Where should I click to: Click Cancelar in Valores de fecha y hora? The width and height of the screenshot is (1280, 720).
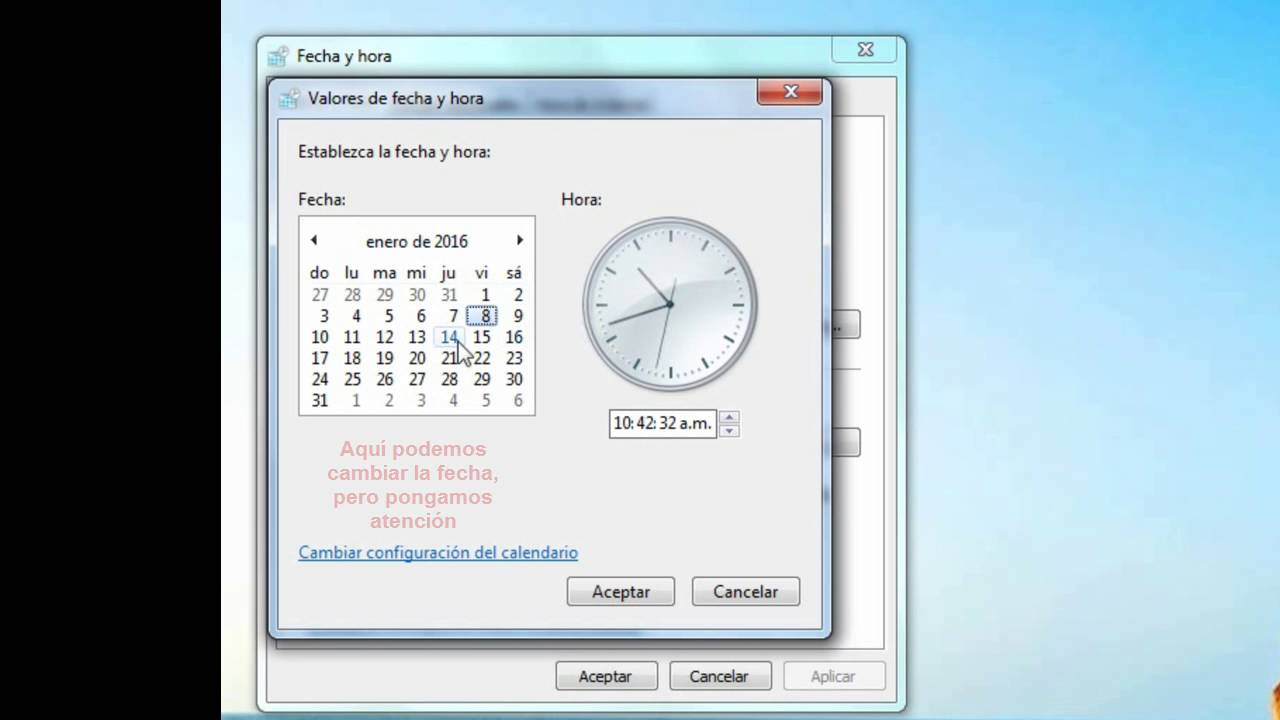[745, 592]
